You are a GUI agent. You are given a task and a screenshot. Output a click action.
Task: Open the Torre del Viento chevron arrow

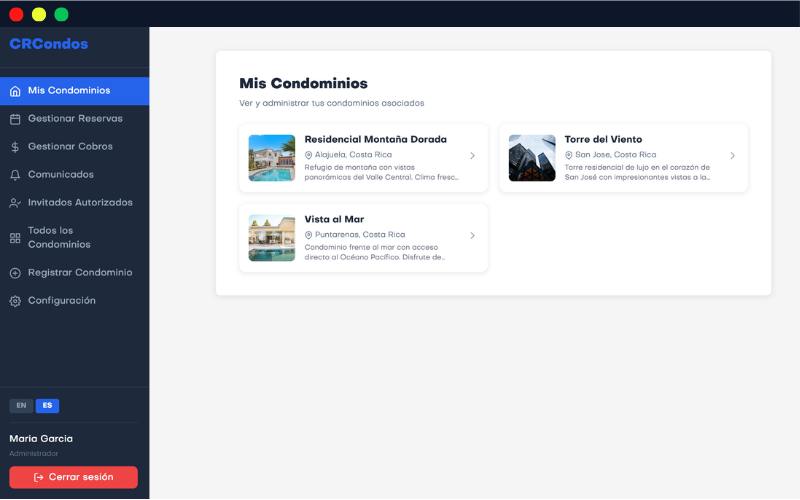coord(733,156)
